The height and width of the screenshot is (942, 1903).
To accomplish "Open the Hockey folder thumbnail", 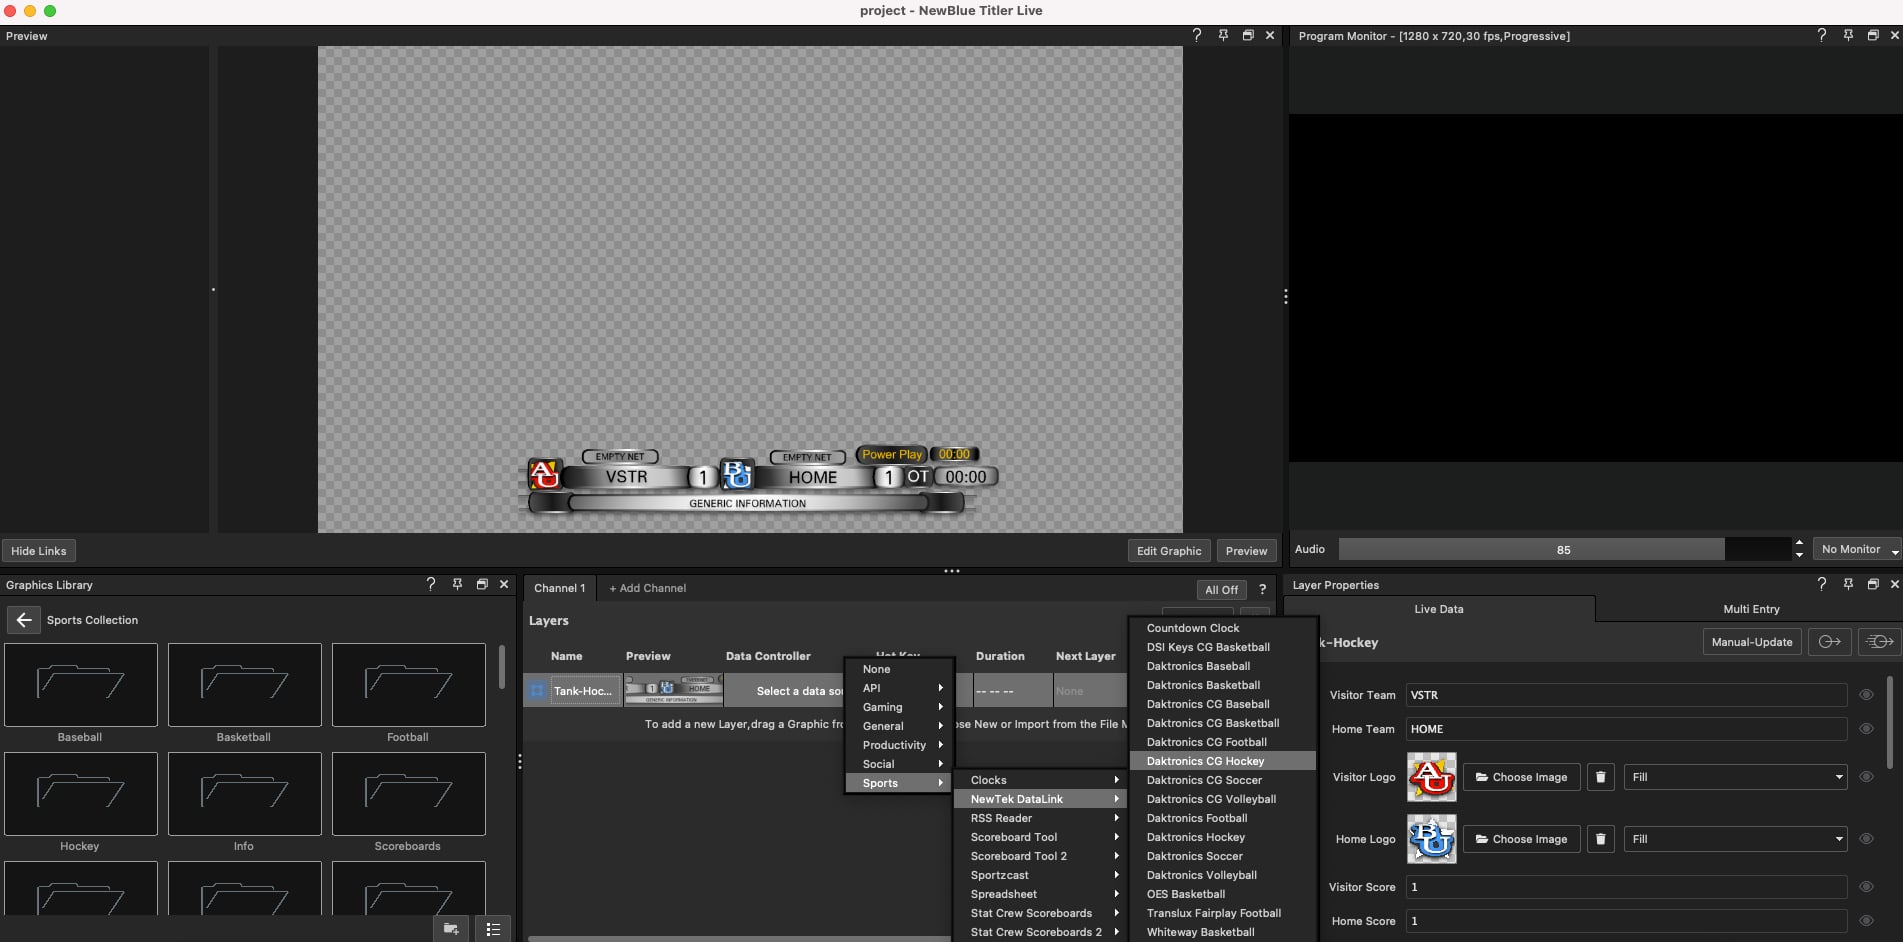I will pos(80,794).
